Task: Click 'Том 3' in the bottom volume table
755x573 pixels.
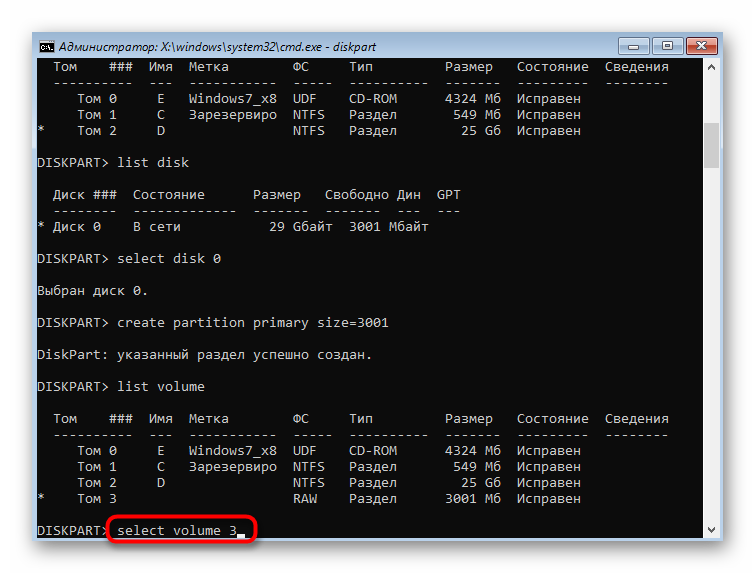Action: 97,498
